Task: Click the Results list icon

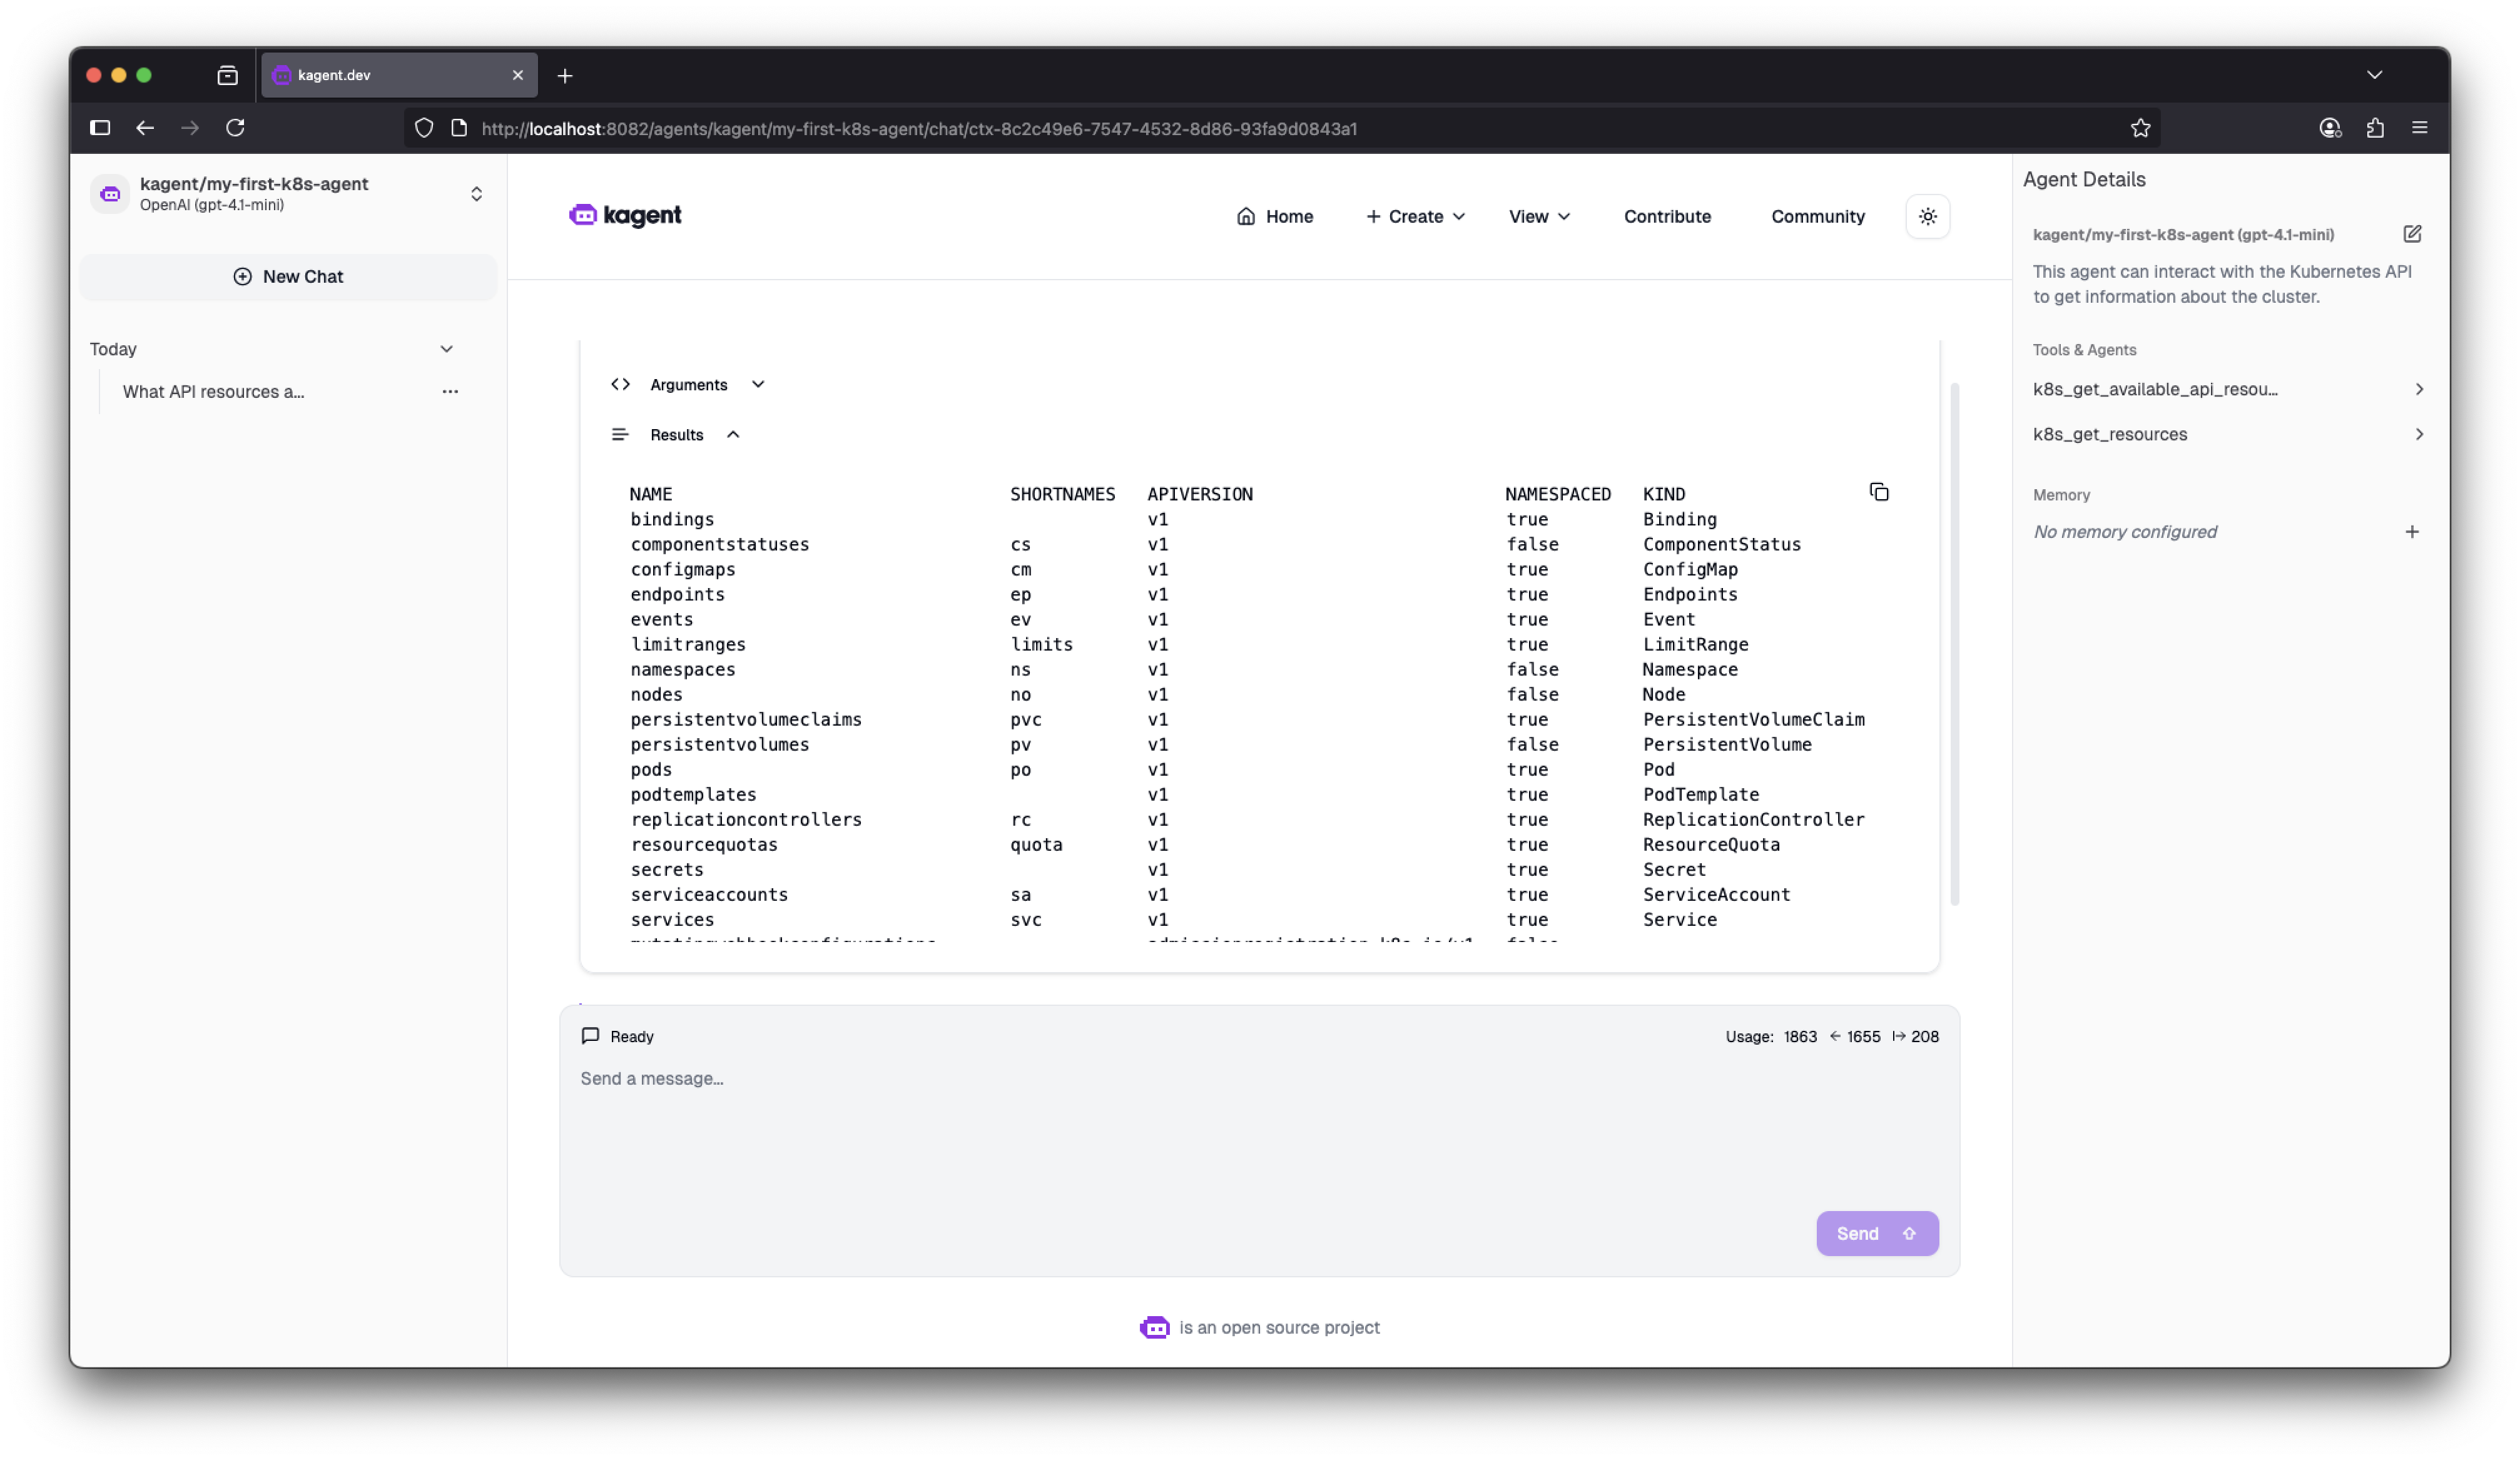Action: coord(621,434)
